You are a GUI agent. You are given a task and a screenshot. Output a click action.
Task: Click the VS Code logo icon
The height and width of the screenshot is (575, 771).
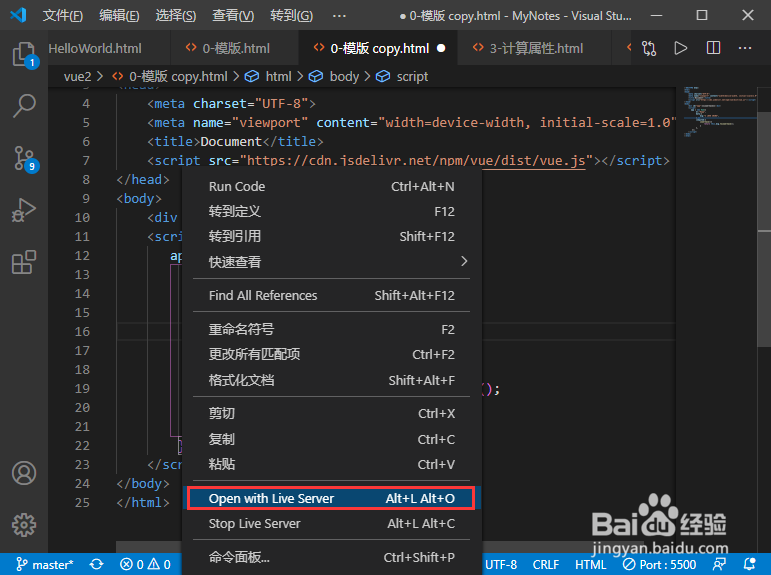pyautogui.click(x=19, y=15)
